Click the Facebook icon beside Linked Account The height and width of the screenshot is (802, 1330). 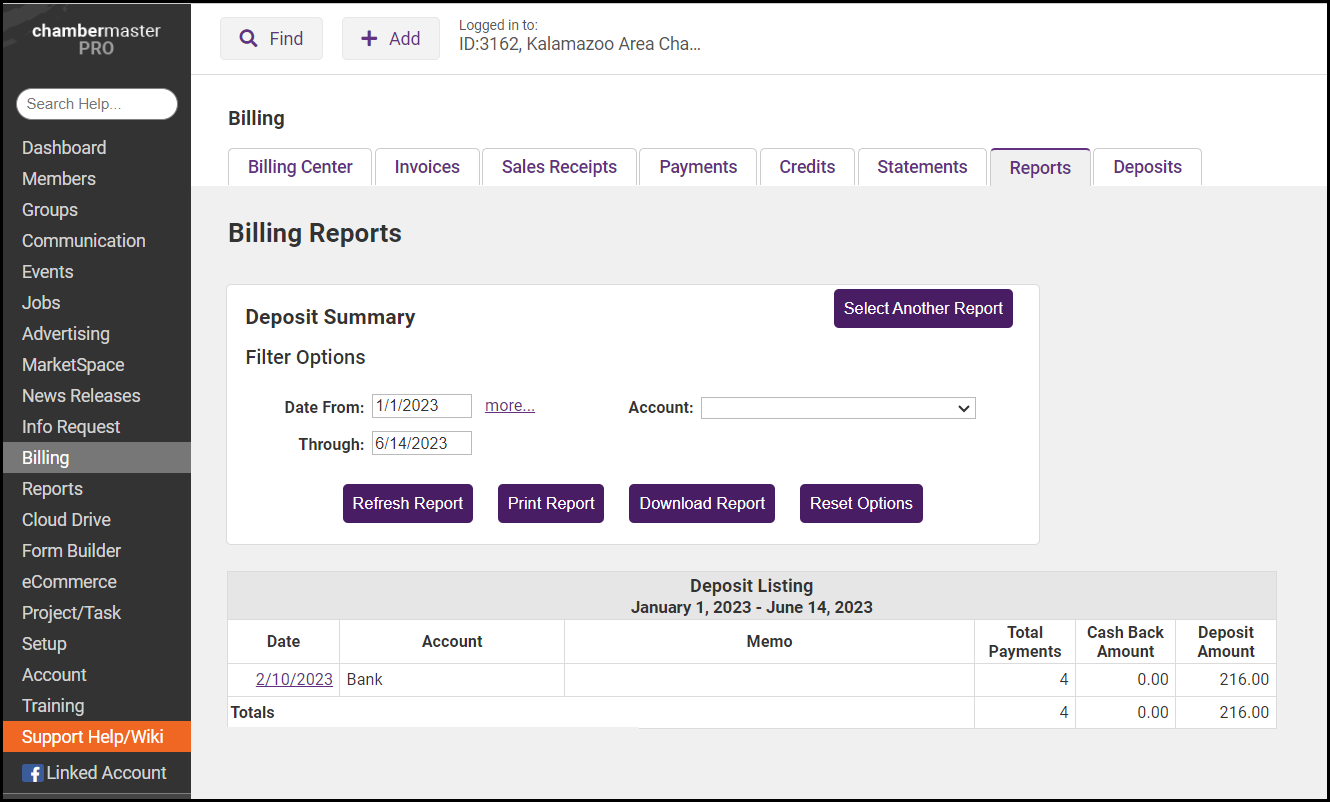[x=32, y=773]
